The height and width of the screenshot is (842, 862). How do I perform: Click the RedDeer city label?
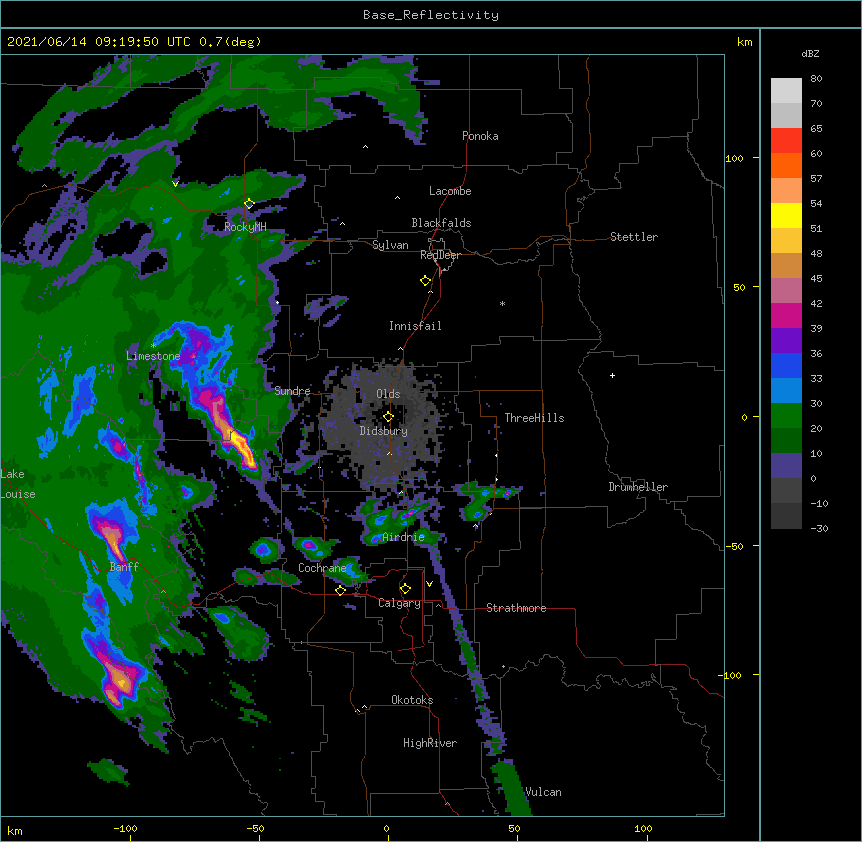coord(440,255)
